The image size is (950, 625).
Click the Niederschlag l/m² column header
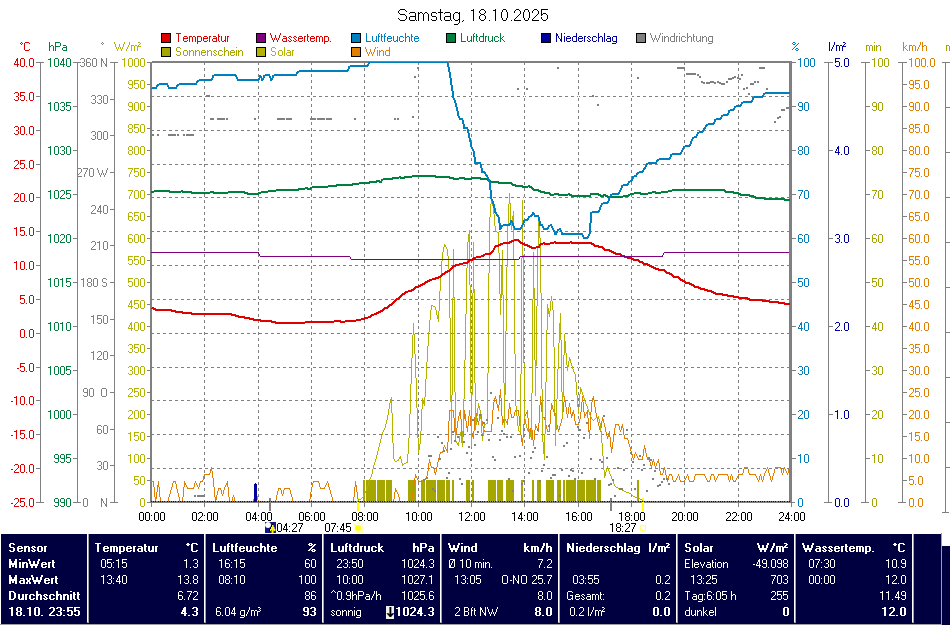617,548
